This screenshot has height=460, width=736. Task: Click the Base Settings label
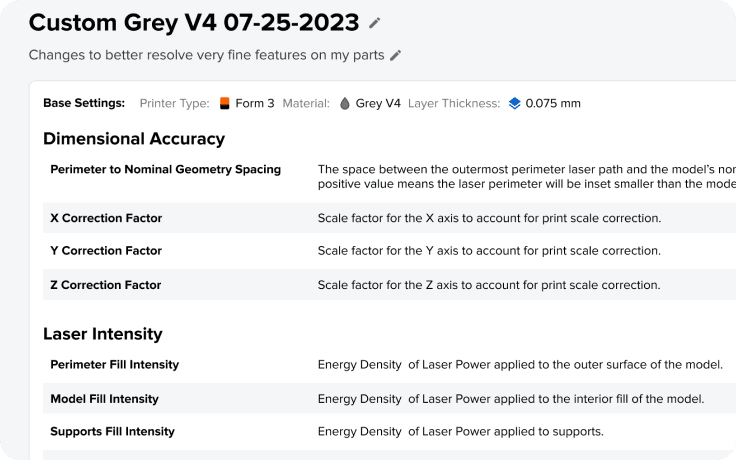(x=84, y=103)
